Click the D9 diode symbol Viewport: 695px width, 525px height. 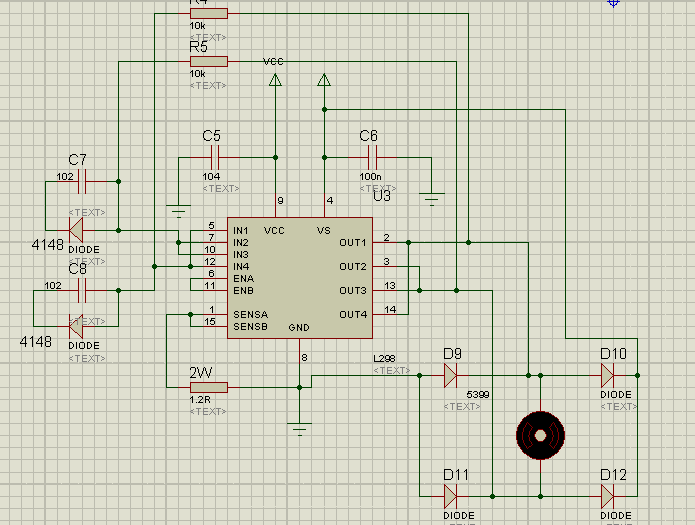tap(450, 376)
